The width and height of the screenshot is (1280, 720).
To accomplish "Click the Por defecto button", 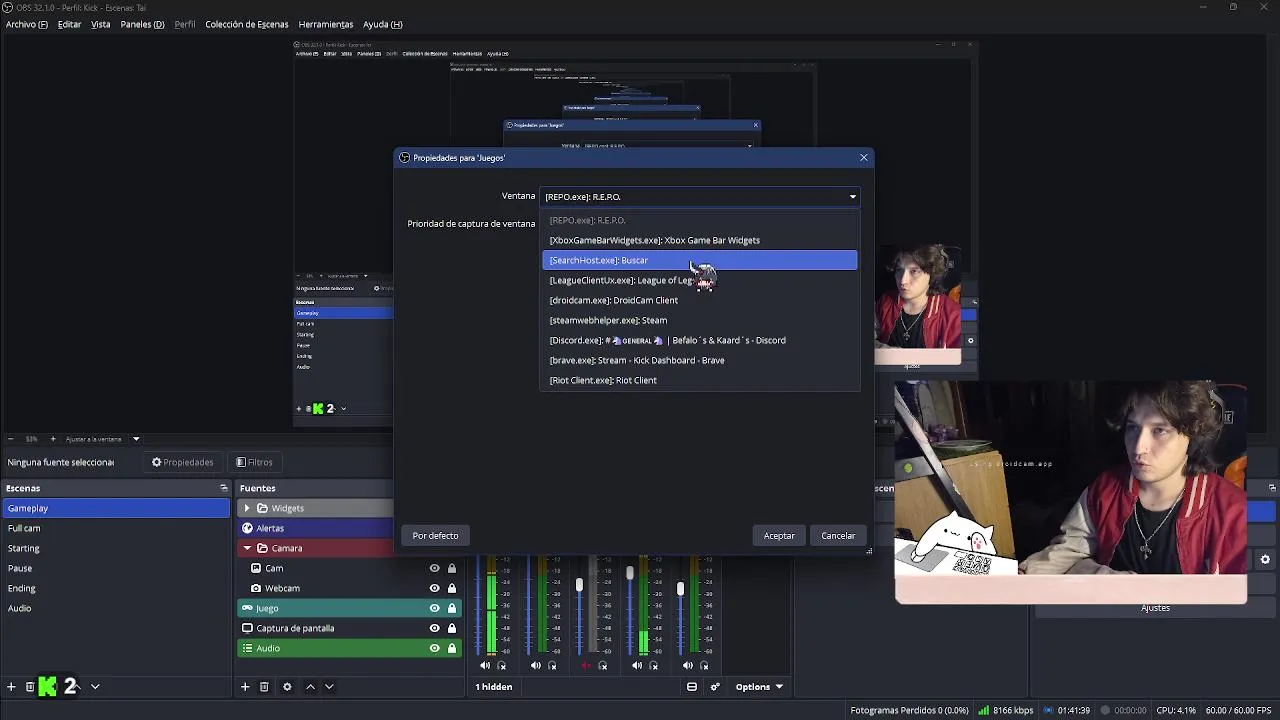I will [x=435, y=536].
